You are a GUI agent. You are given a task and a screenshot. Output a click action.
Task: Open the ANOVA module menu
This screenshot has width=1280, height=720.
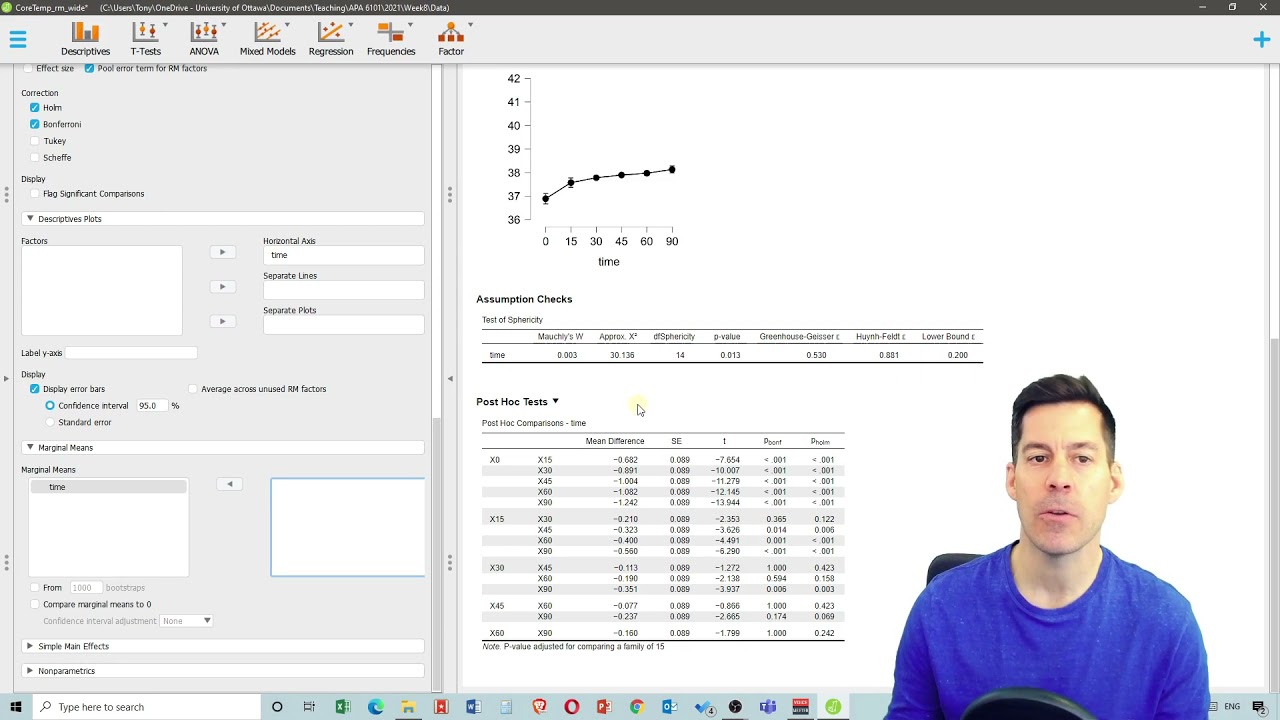[204, 39]
